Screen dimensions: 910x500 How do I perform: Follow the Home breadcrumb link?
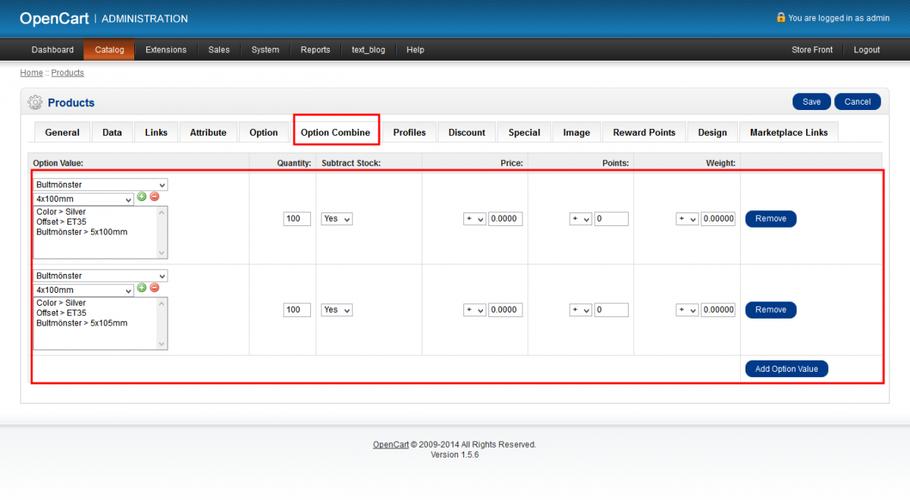(x=31, y=73)
